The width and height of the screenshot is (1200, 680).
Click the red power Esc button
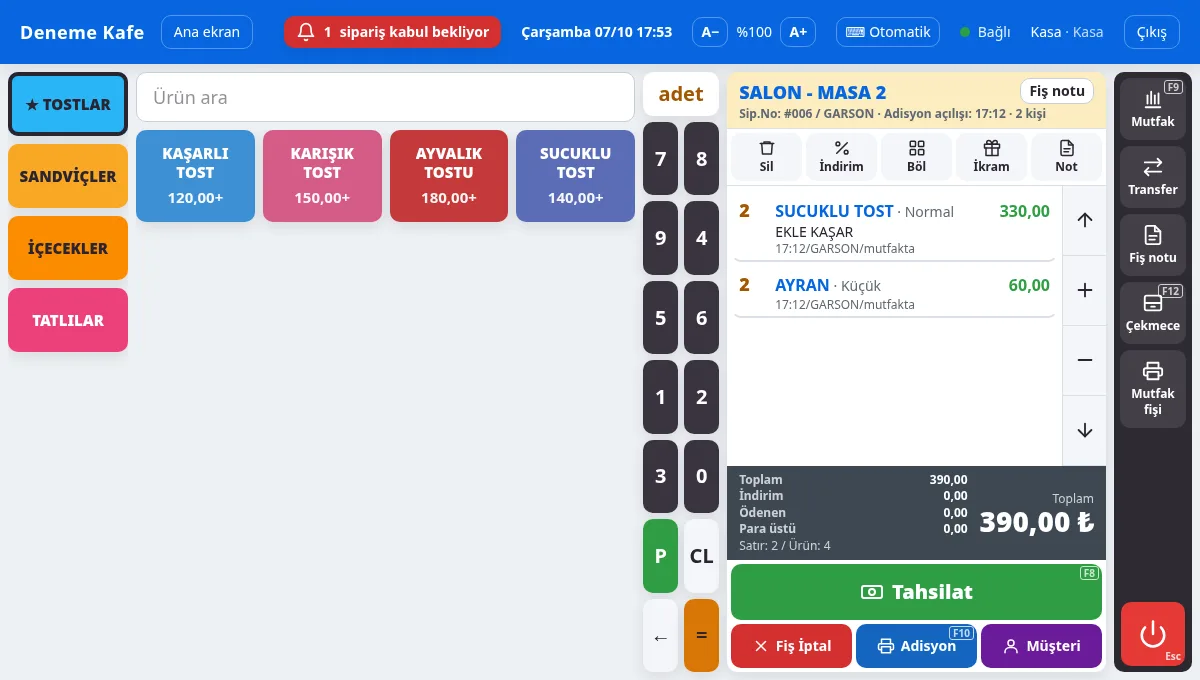[1153, 634]
